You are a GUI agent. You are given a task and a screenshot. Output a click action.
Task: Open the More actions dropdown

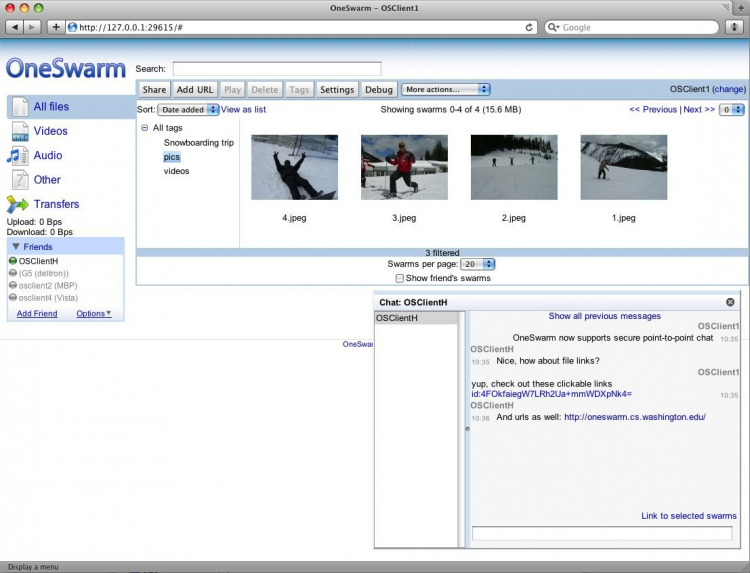pyautogui.click(x=445, y=90)
